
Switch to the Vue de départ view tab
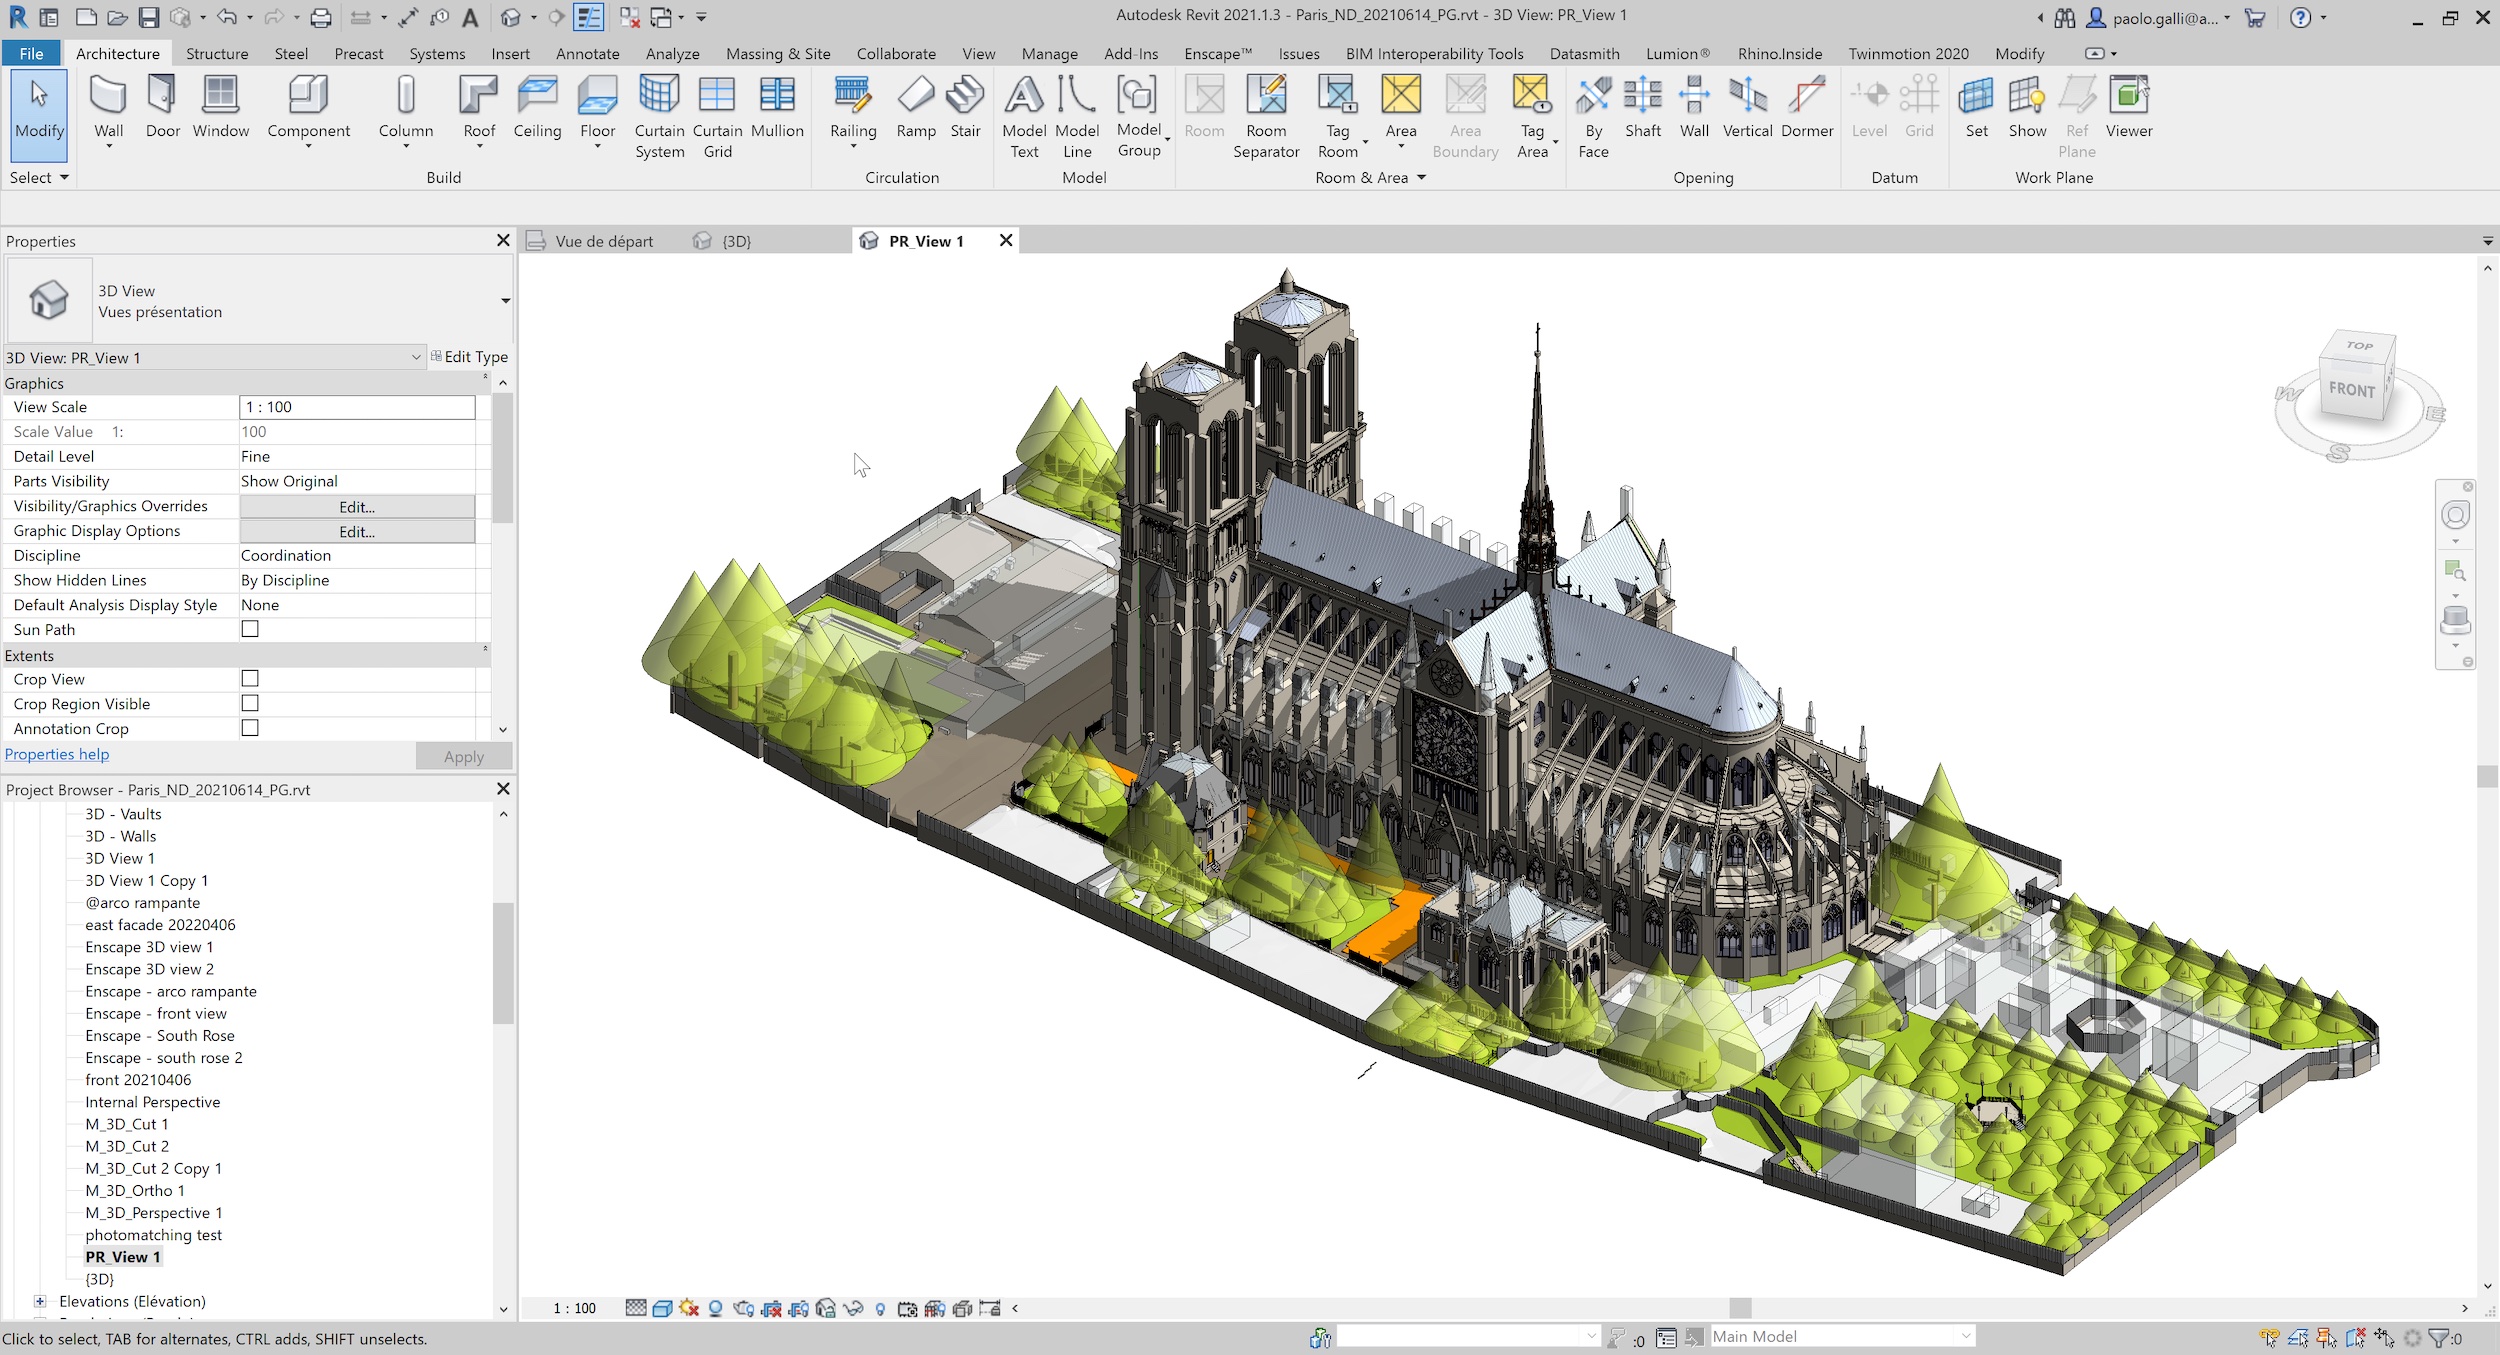click(603, 241)
